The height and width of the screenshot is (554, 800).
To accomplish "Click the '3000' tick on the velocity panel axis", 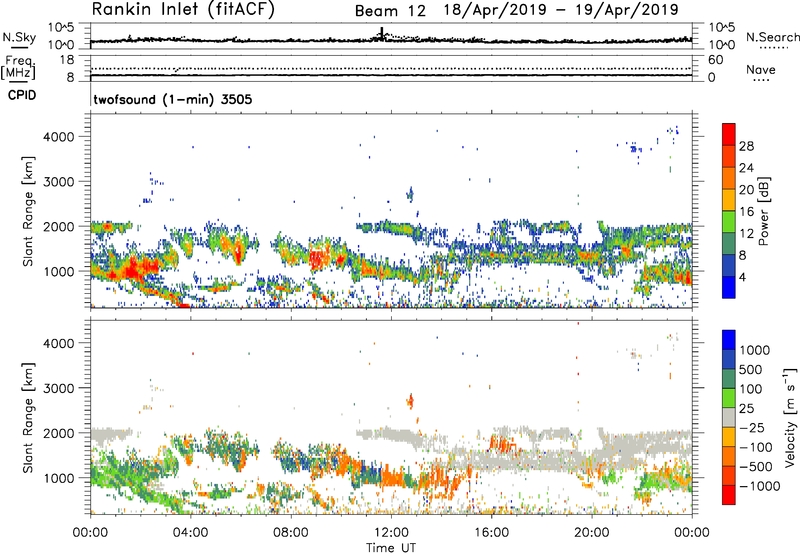I will (x=58, y=388).
